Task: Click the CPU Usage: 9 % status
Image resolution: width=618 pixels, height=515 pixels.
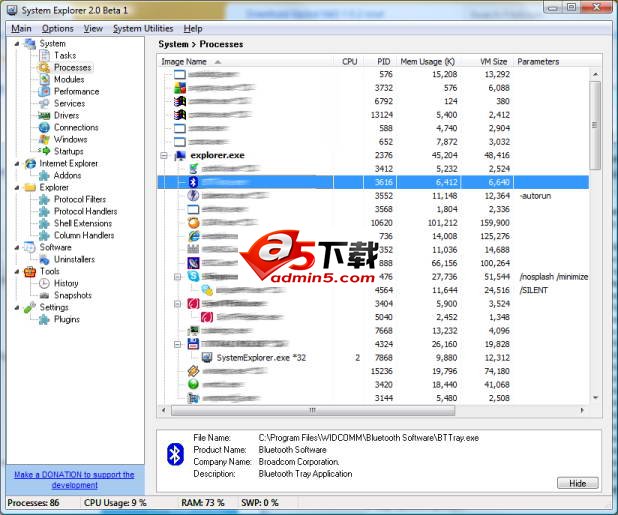Action: (115, 503)
